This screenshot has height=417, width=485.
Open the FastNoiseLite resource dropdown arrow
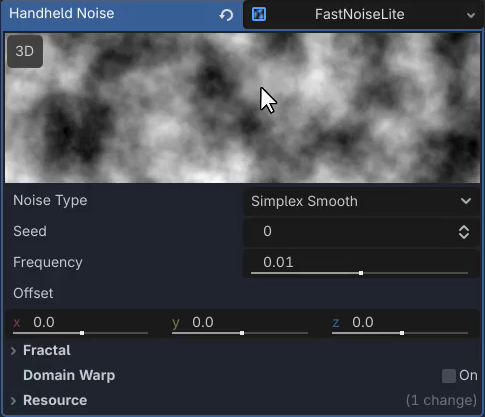[x=471, y=15]
